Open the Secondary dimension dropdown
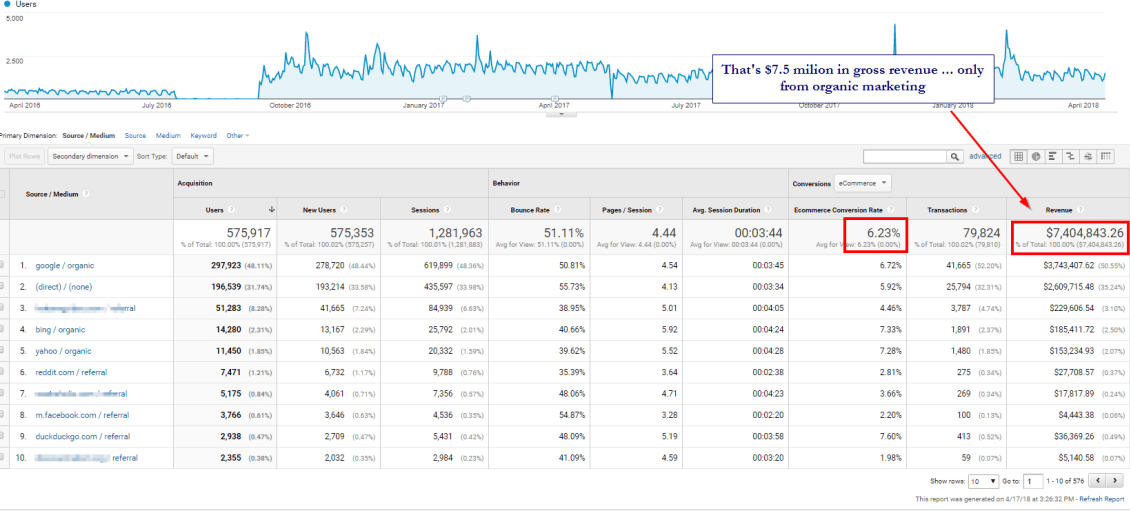The height and width of the screenshot is (511, 1130). coord(90,156)
